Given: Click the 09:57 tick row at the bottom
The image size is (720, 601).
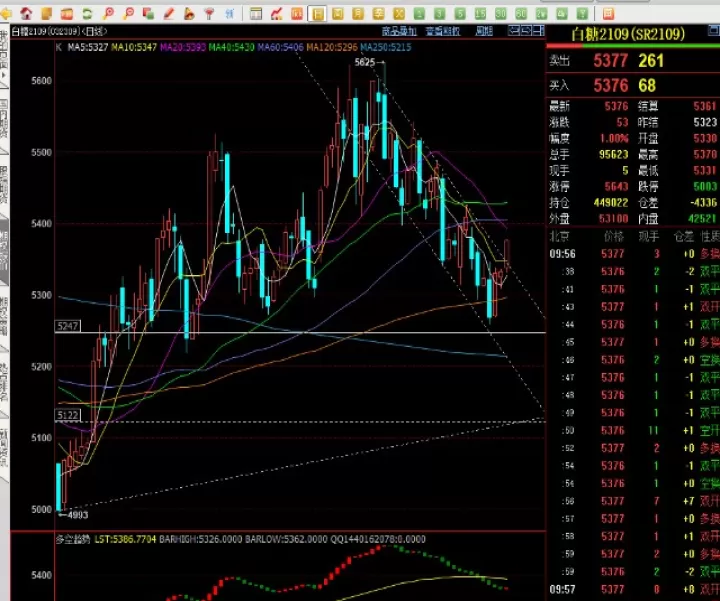Looking at the screenshot, I should click(x=634, y=589).
